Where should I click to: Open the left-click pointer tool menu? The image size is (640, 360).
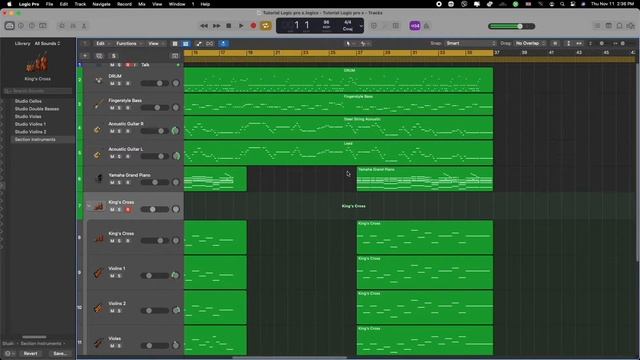click(x=349, y=44)
